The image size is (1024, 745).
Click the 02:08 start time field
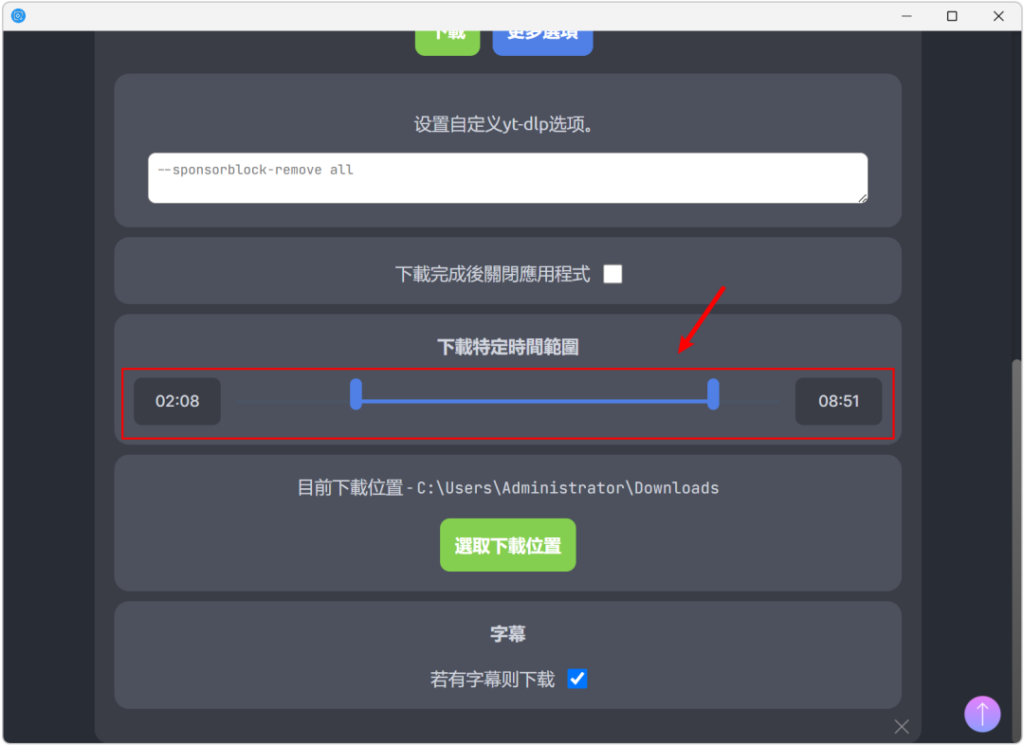coord(177,401)
